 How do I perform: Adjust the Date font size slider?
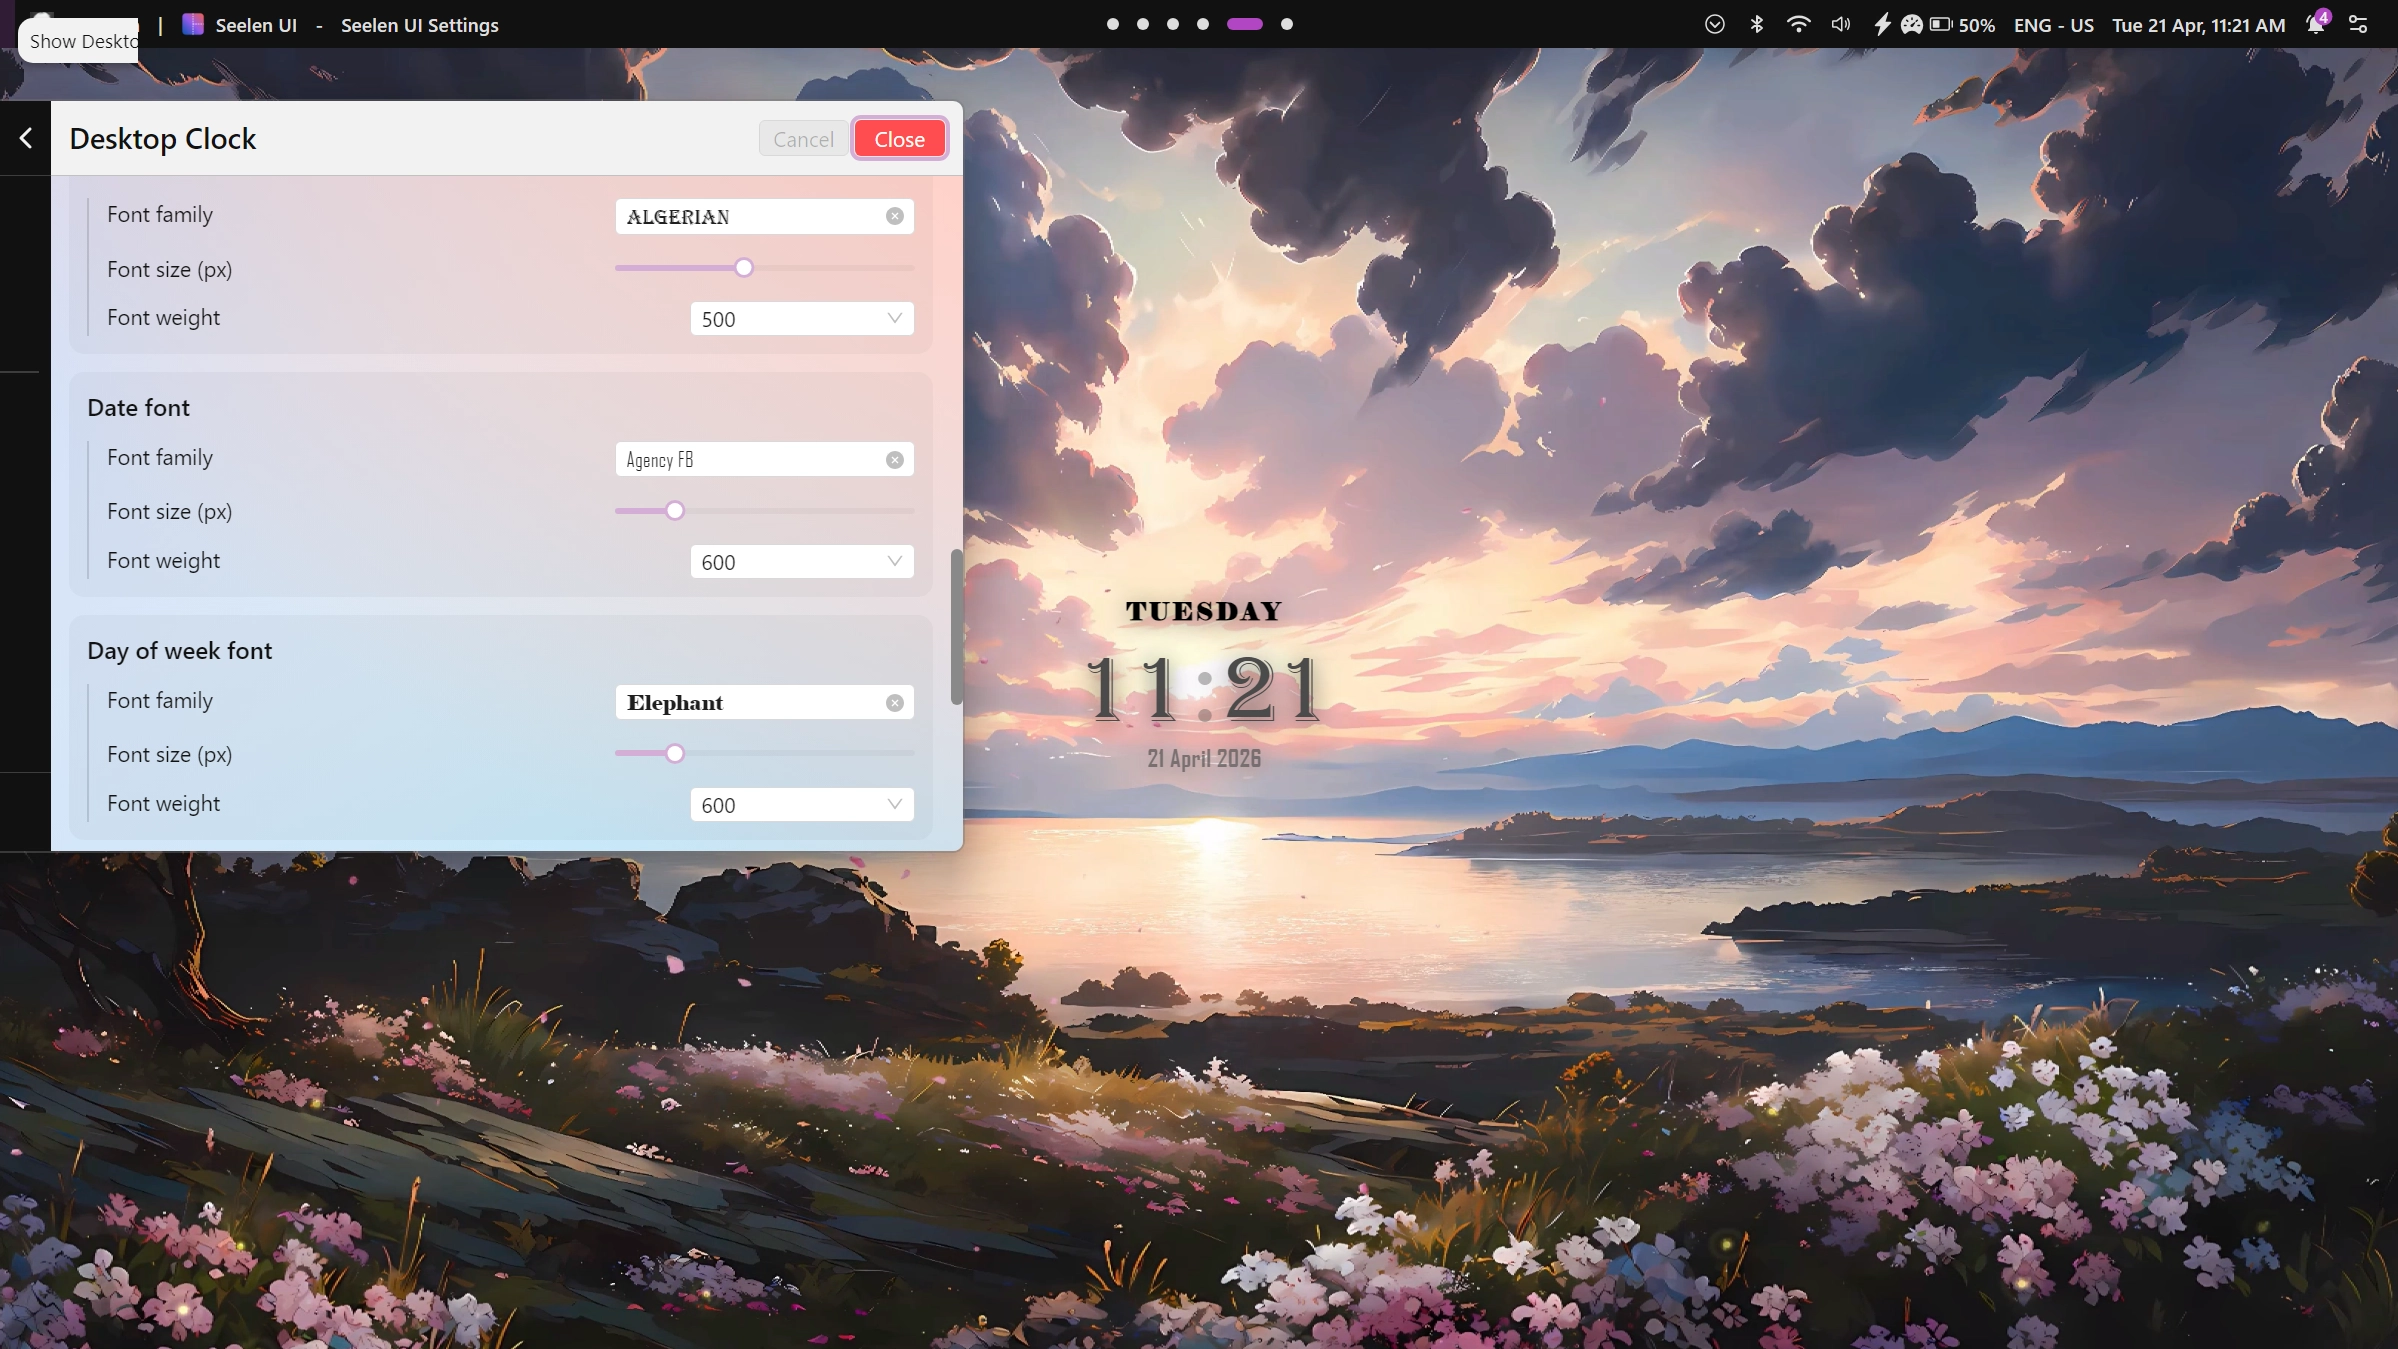[675, 510]
